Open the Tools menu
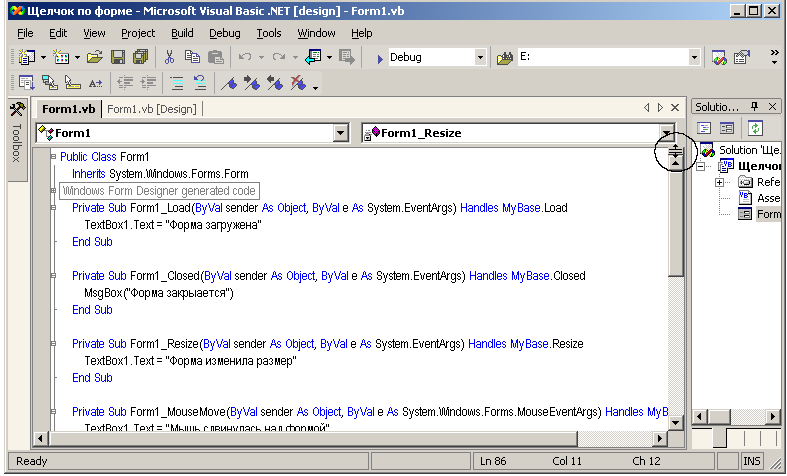 pyautogui.click(x=269, y=33)
